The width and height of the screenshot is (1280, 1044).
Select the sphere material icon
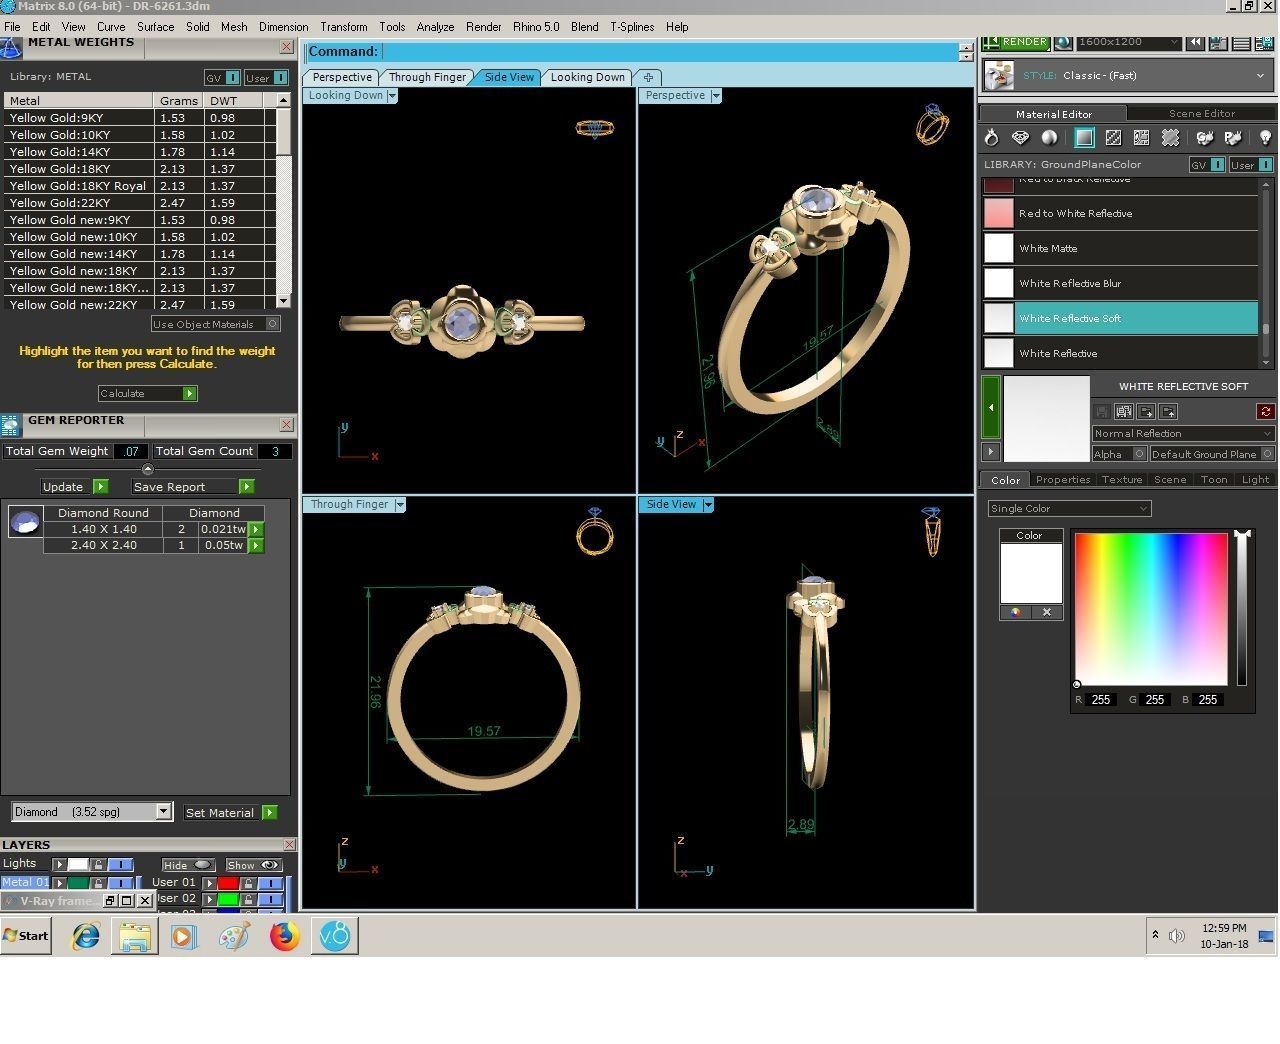[x=1049, y=138]
